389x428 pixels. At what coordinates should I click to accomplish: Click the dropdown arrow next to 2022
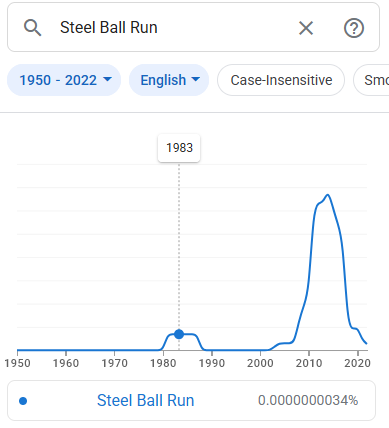107,79
